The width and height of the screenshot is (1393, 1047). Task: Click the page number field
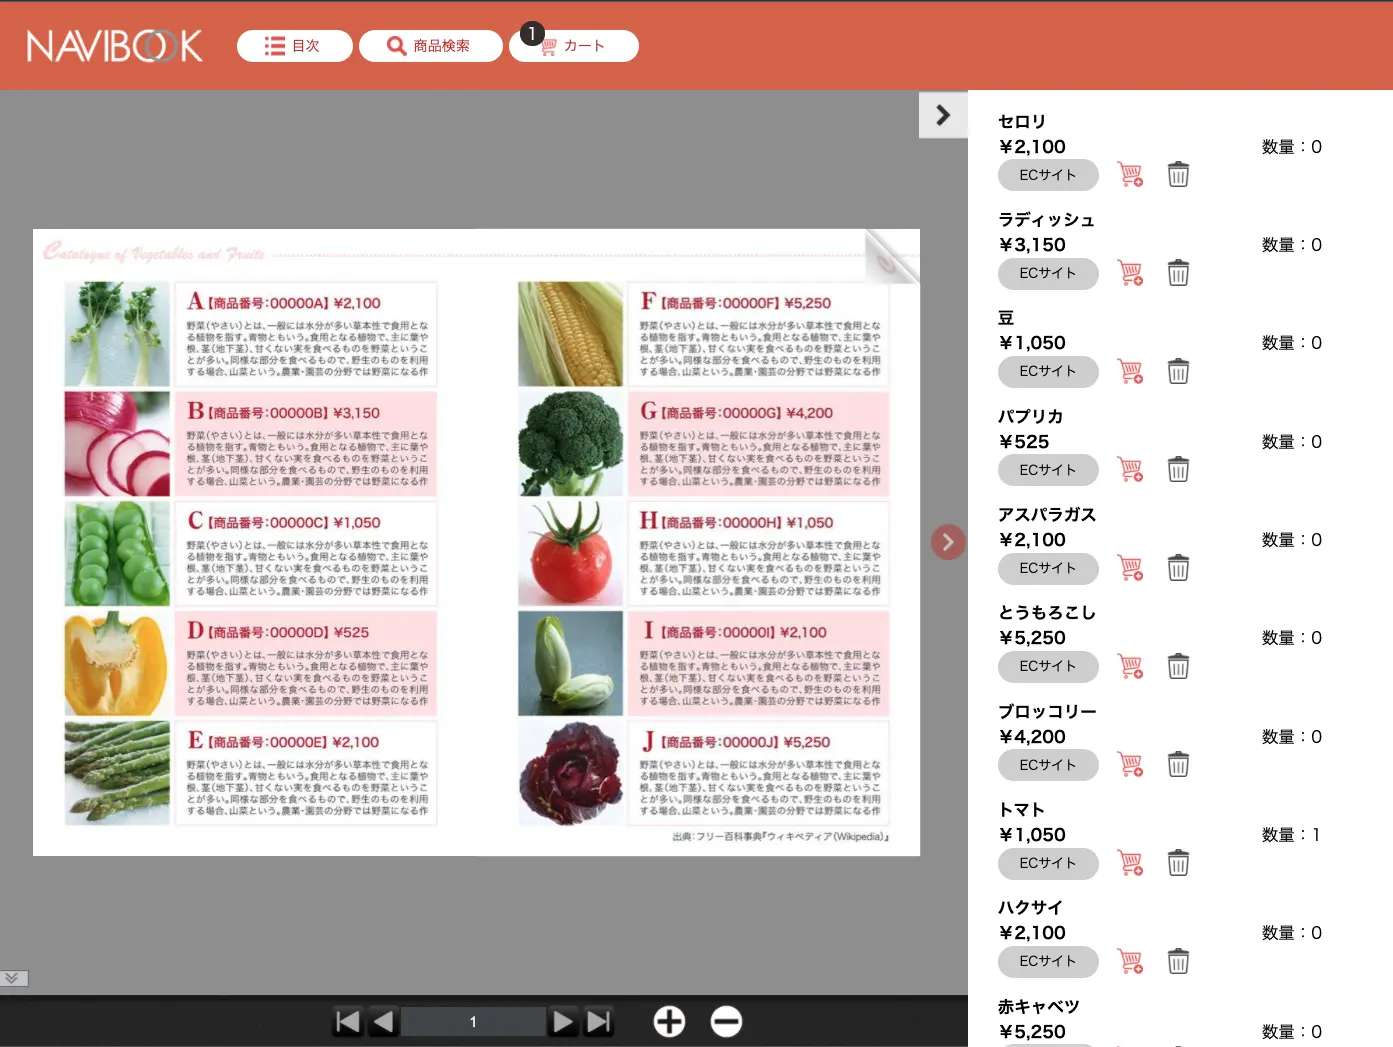pyautogui.click(x=473, y=1021)
